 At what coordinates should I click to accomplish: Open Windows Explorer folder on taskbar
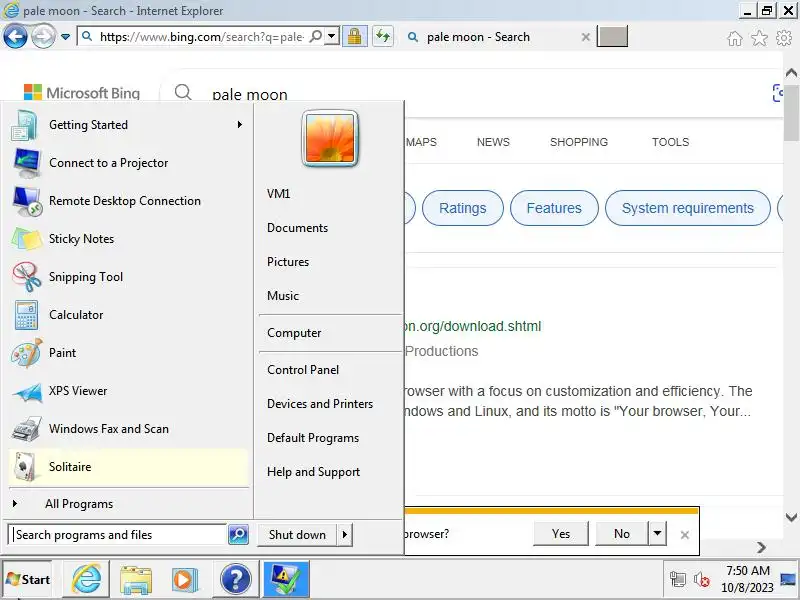136,579
